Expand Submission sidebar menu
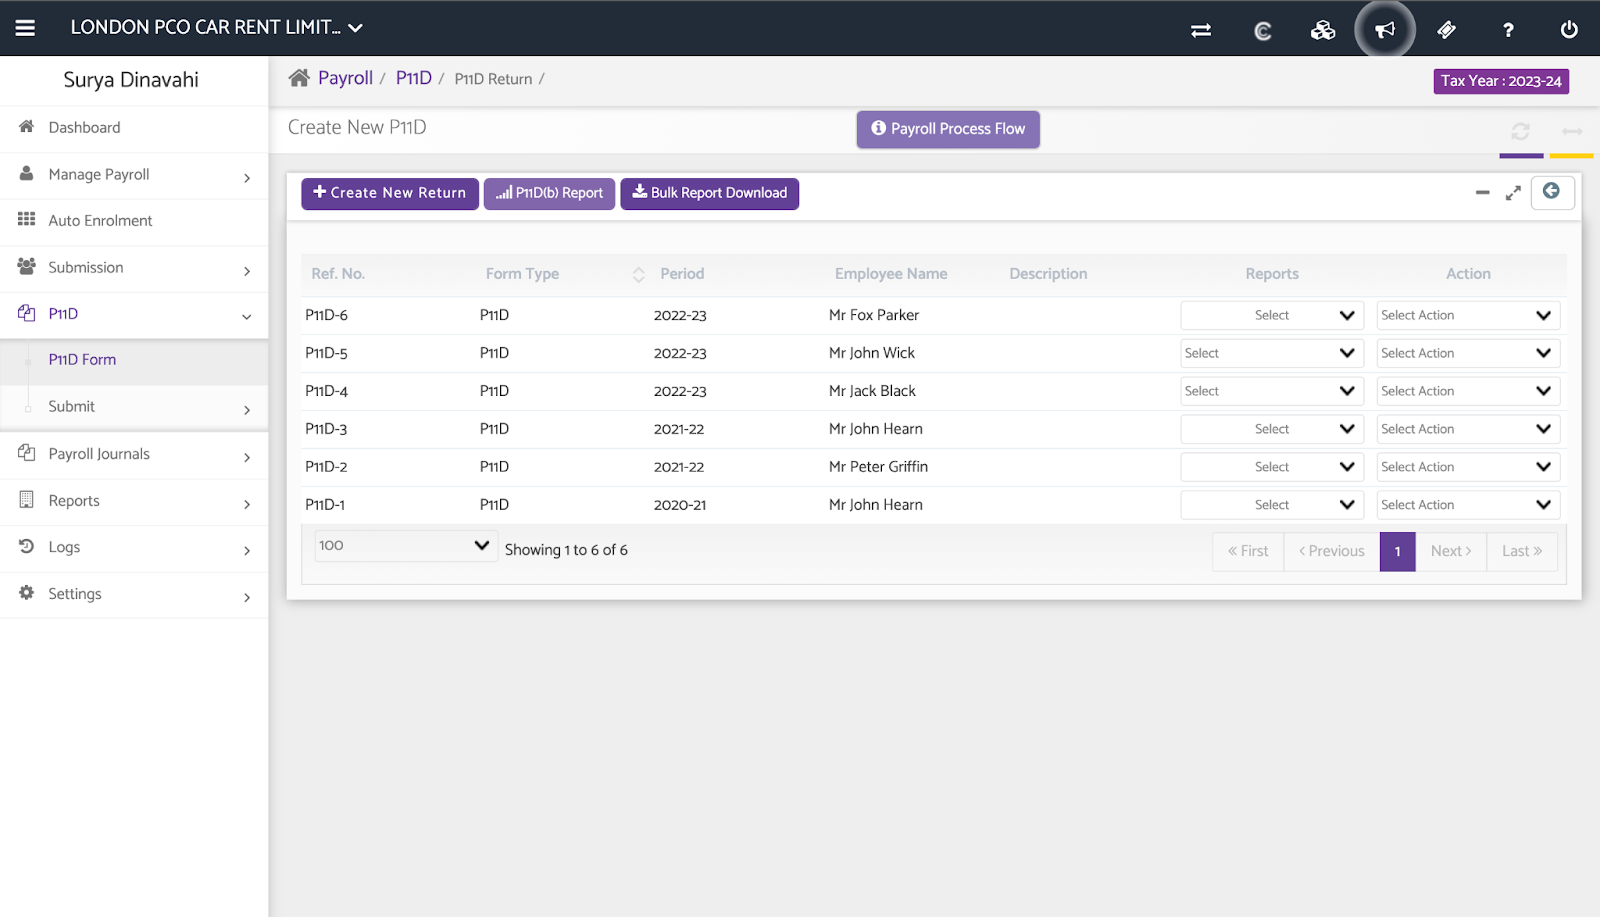The image size is (1600, 917). click(x=134, y=268)
